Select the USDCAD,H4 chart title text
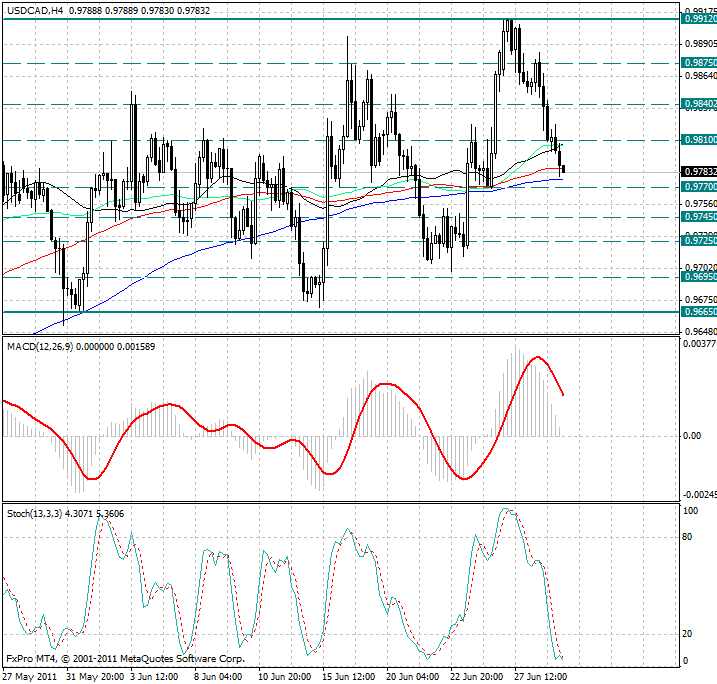 (35, 11)
